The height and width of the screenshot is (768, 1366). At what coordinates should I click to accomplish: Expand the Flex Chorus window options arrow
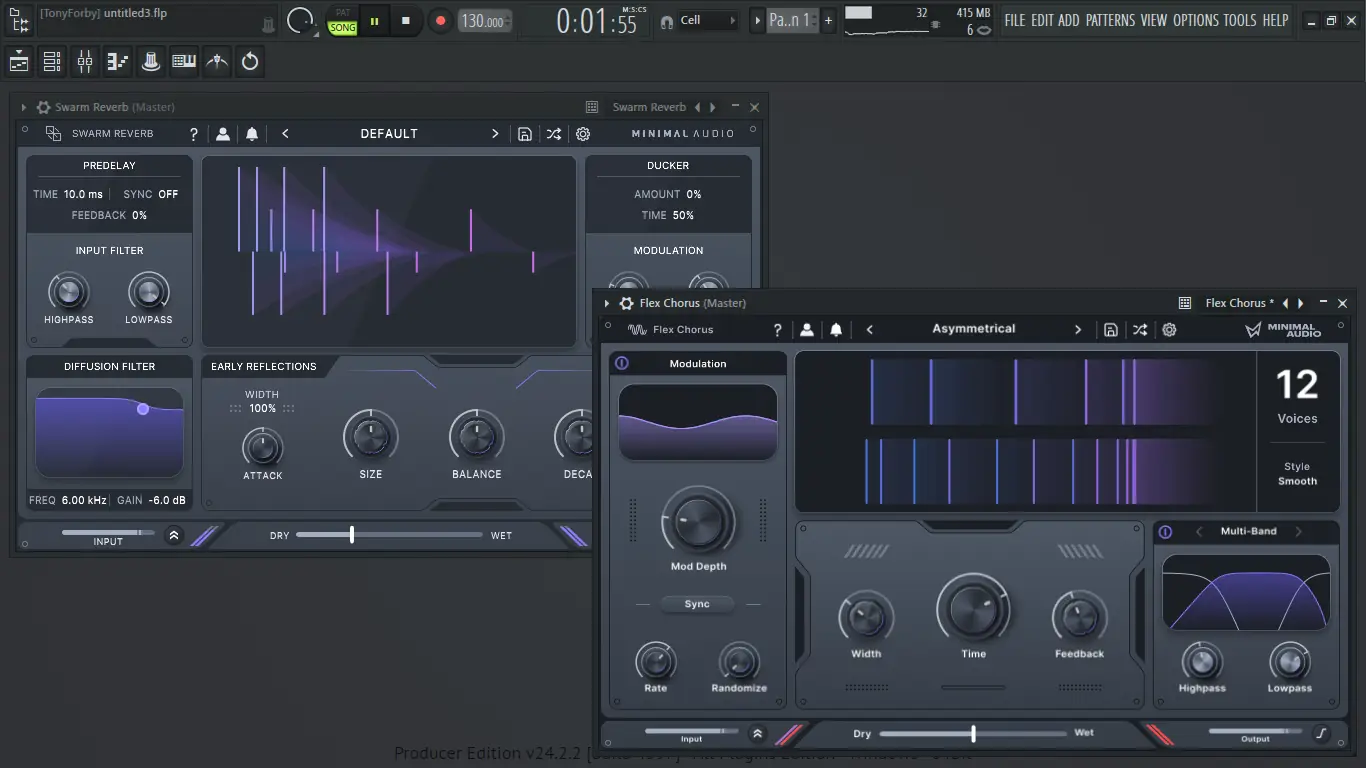[x=607, y=304]
